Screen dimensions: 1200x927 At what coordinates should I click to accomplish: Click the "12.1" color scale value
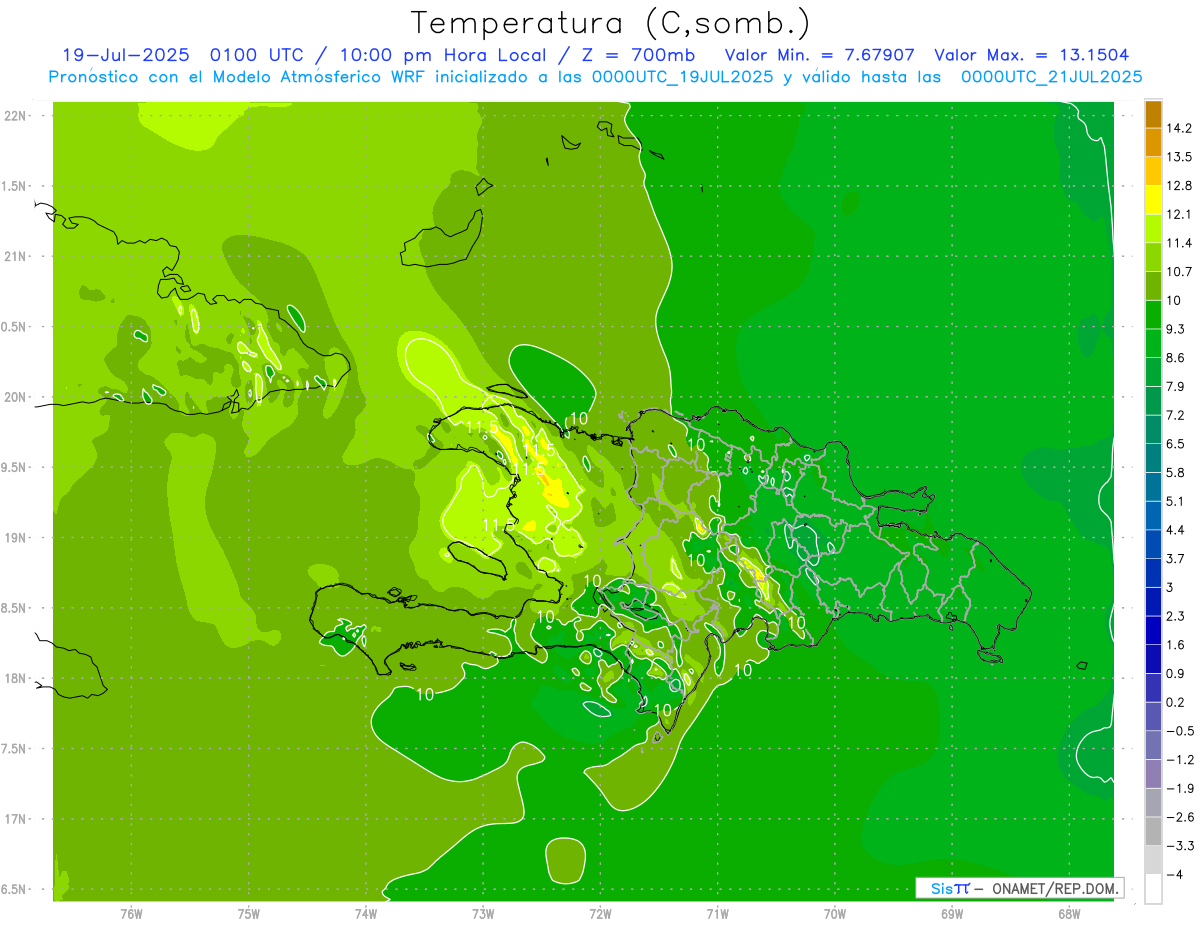point(1179,214)
